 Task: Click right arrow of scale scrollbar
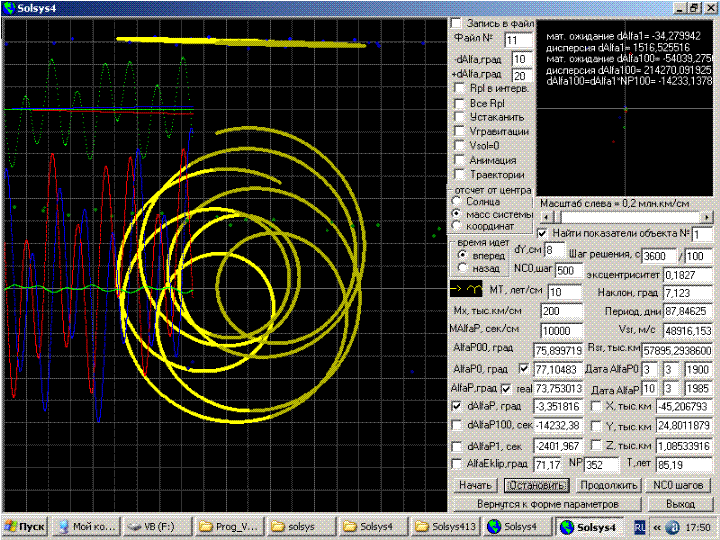[707, 217]
